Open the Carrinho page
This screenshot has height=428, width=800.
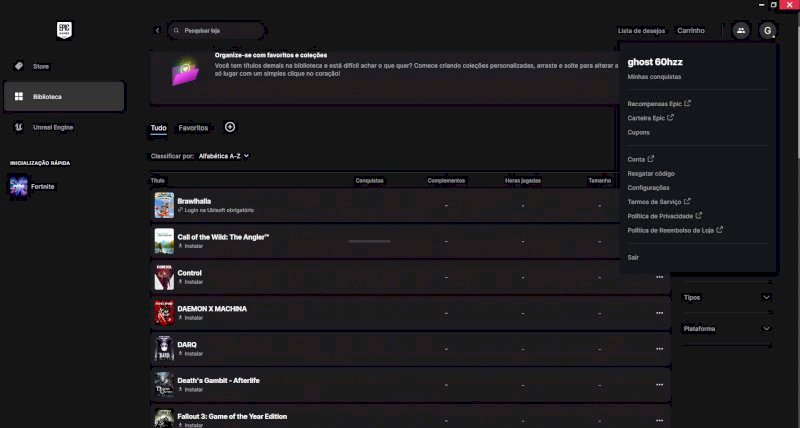[x=691, y=31]
